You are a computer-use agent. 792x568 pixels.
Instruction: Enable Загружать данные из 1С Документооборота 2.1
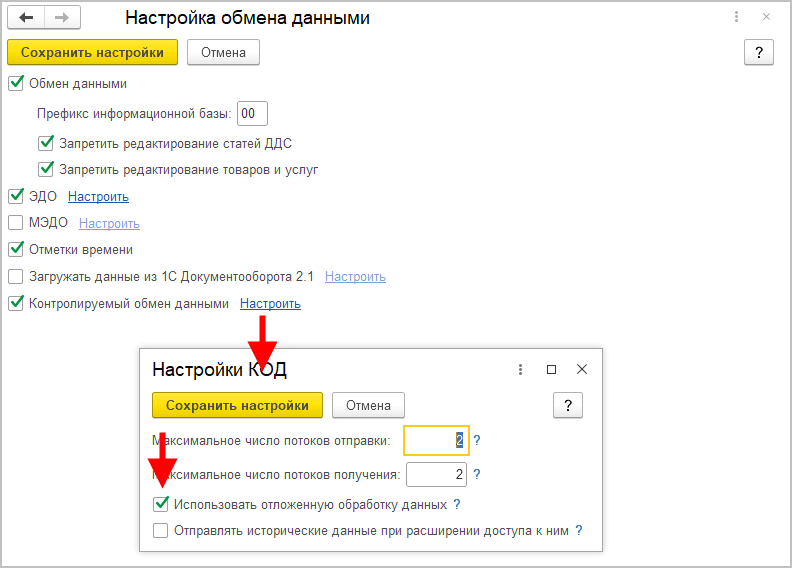[16, 277]
